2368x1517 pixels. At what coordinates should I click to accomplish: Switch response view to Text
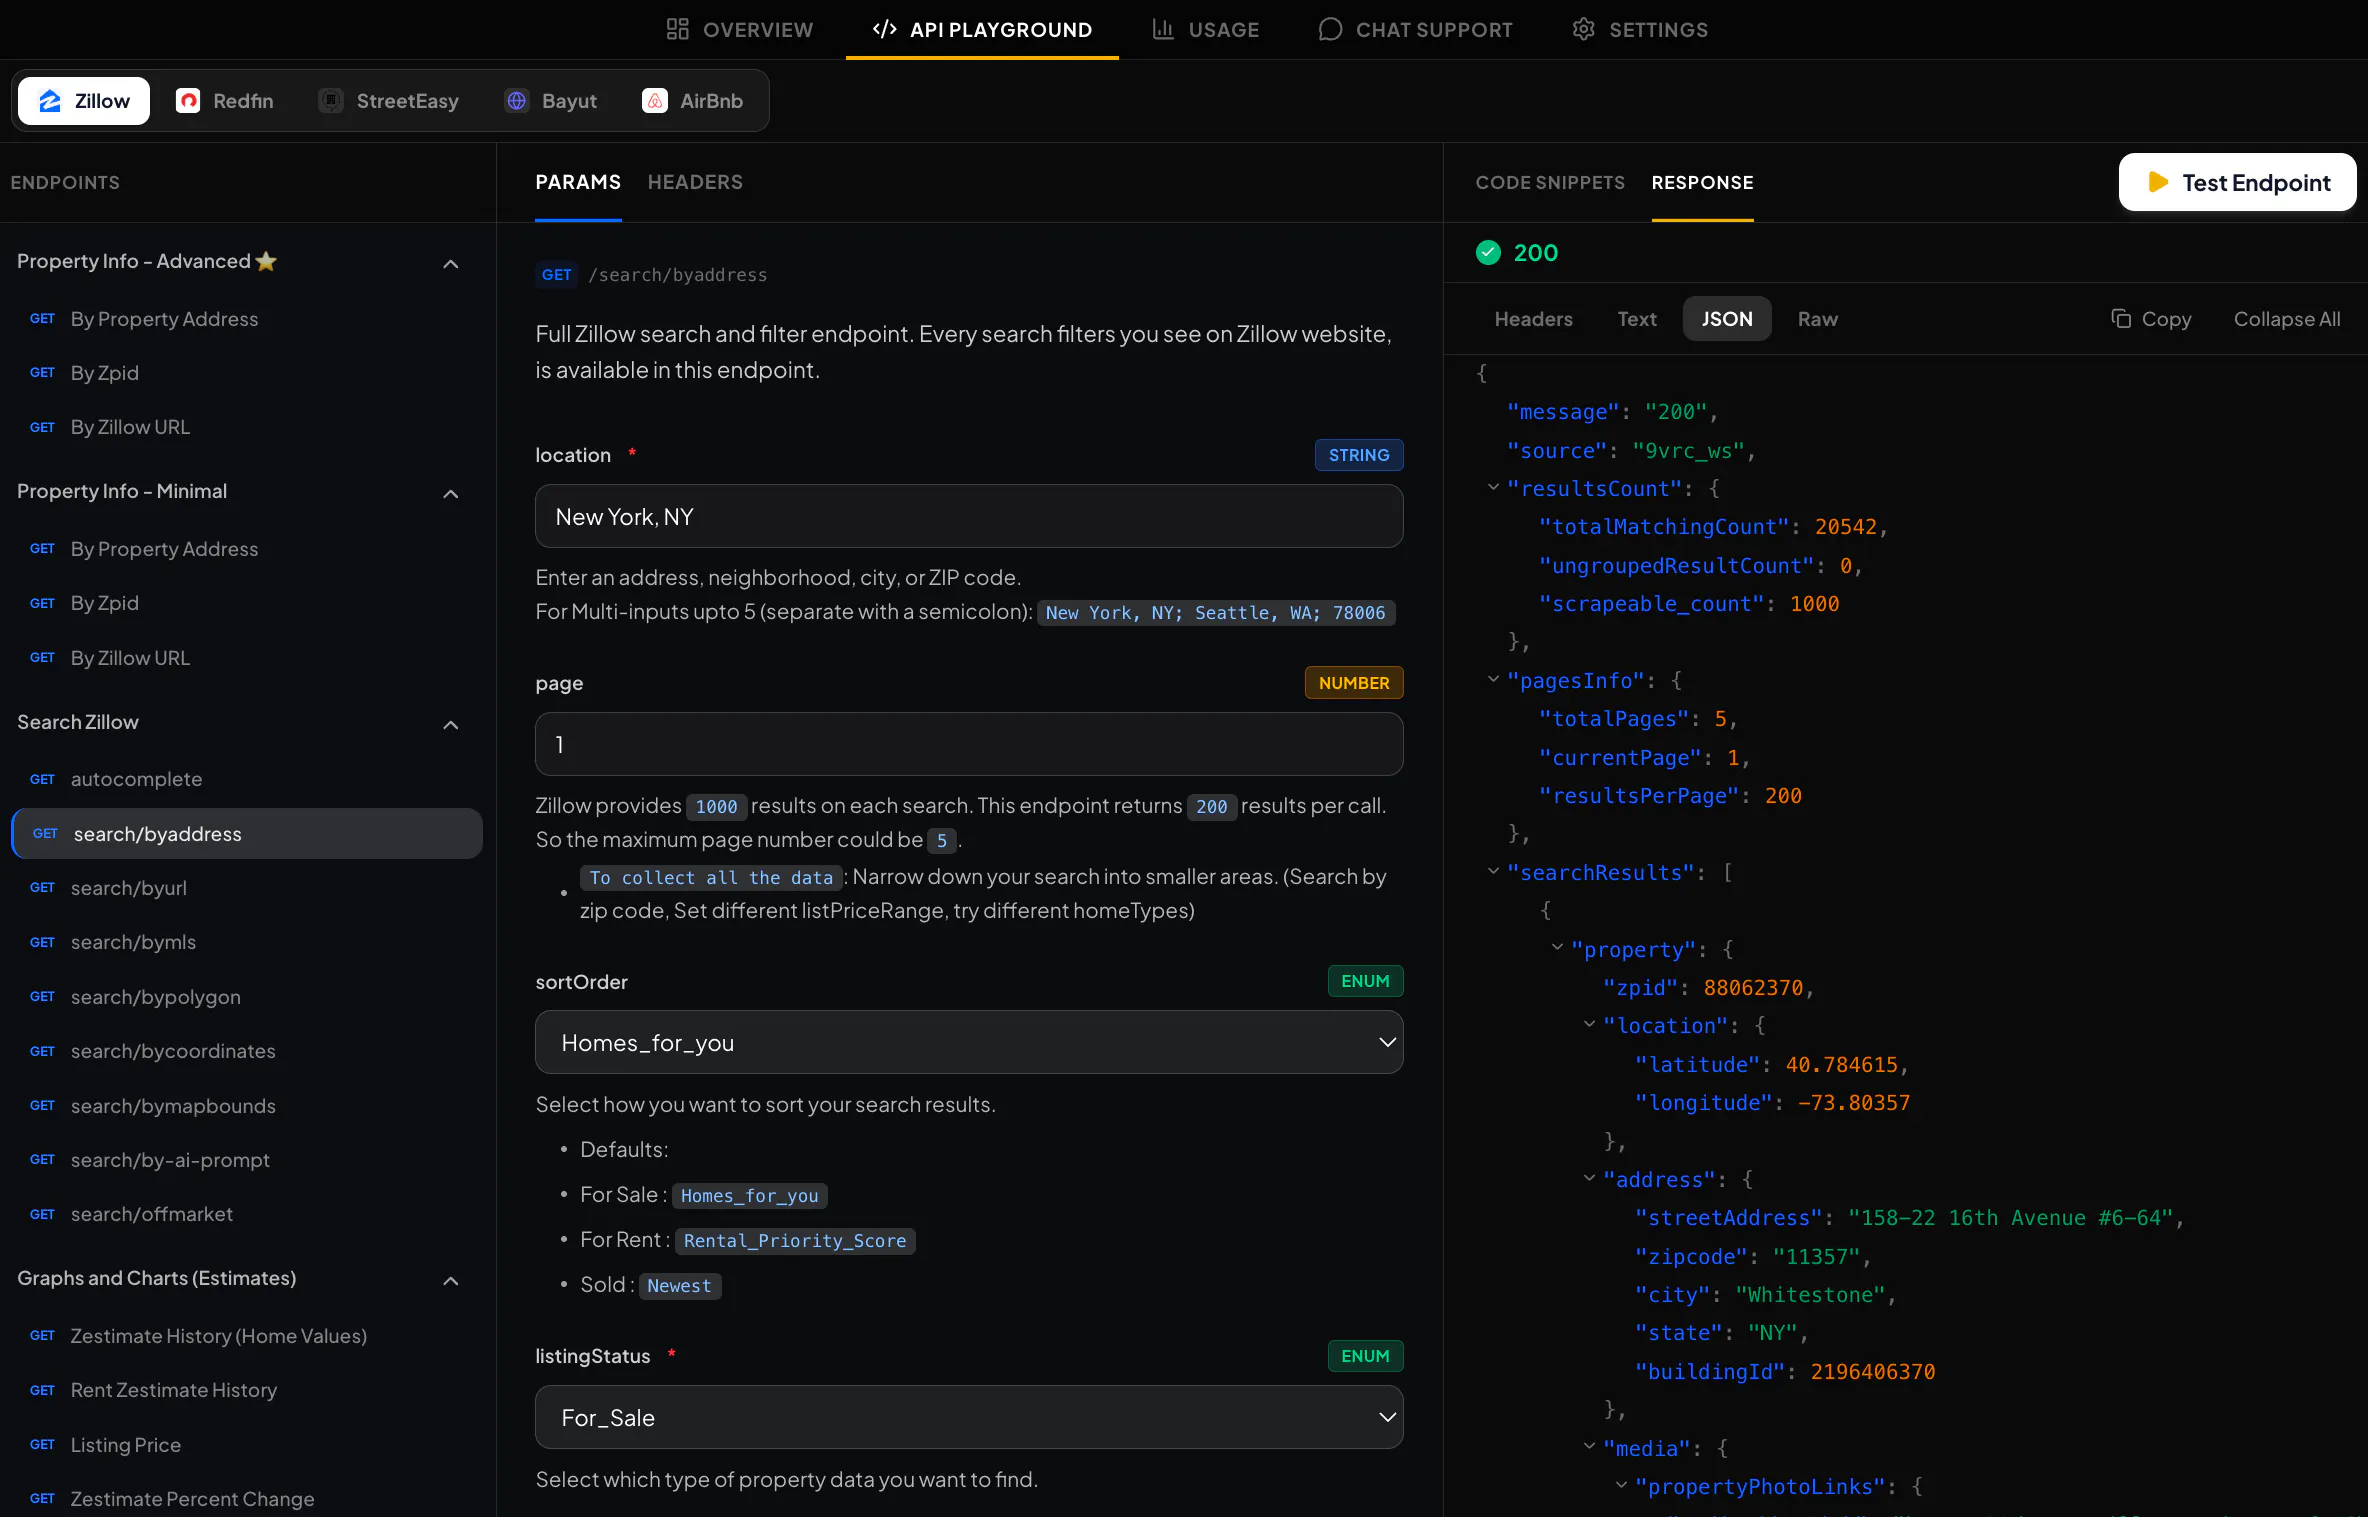pyautogui.click(x=1637, y=319)
